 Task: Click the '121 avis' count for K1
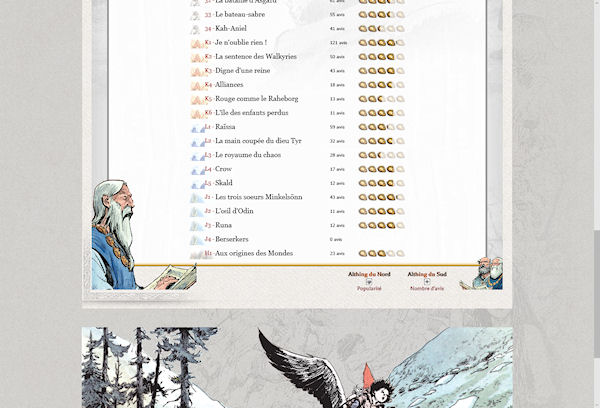point(338,43)
